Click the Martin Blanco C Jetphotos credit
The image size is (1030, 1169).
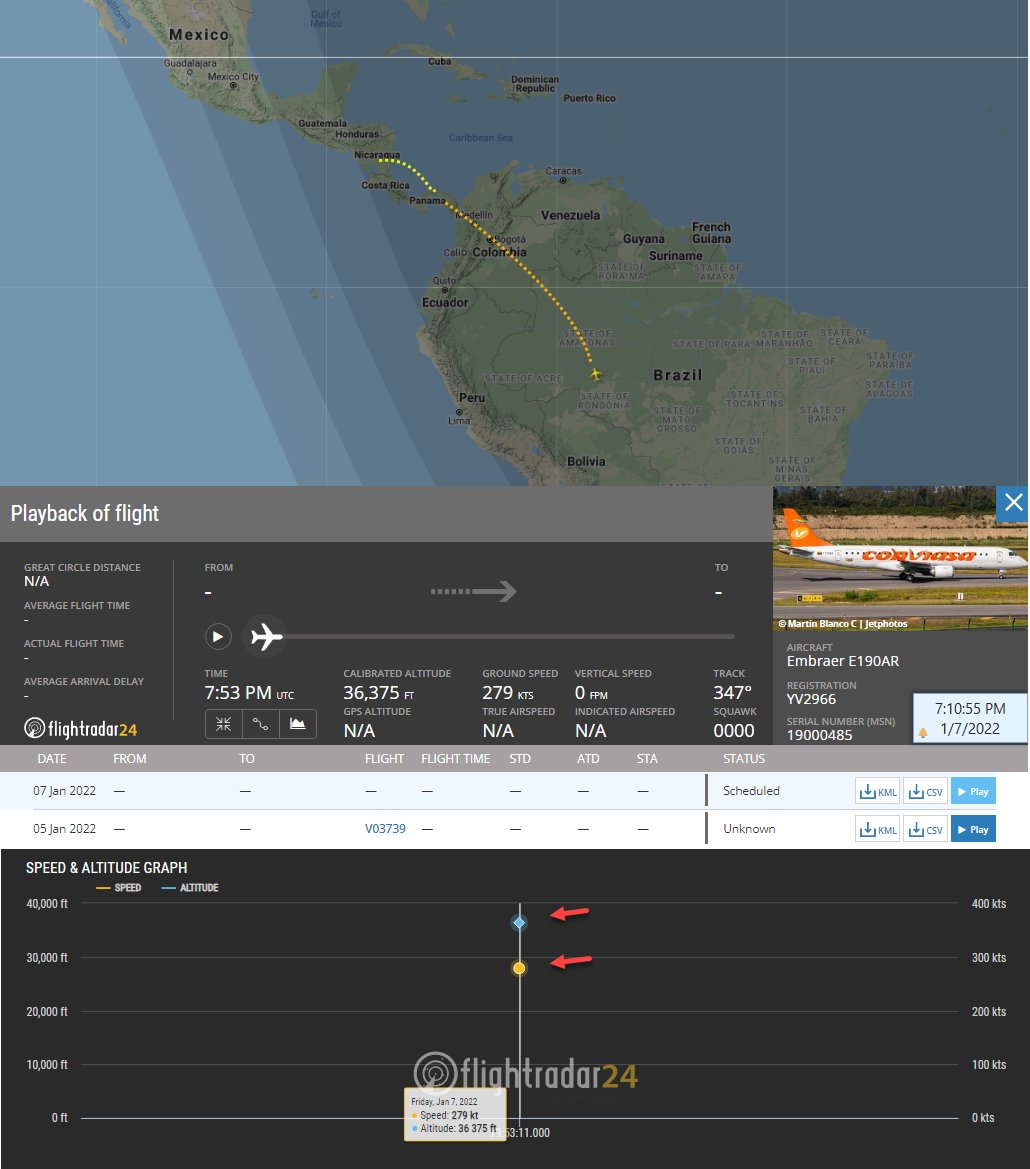click(843, 623)
